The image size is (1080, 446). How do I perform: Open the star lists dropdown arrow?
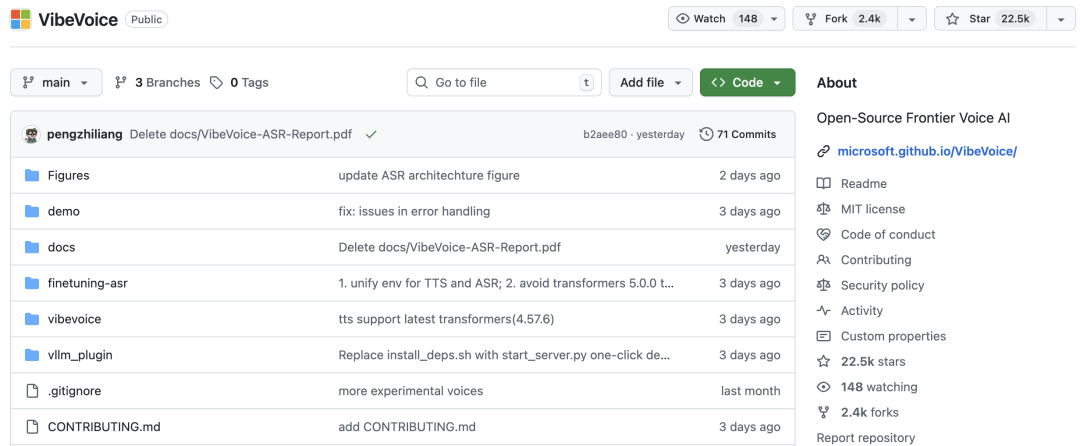1059,19
